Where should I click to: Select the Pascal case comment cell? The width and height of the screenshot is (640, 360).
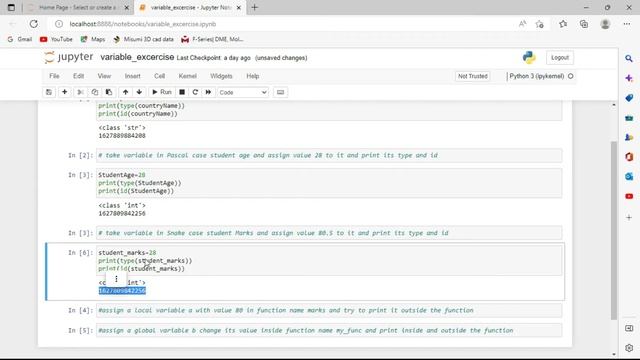click(x=329, y=156)
